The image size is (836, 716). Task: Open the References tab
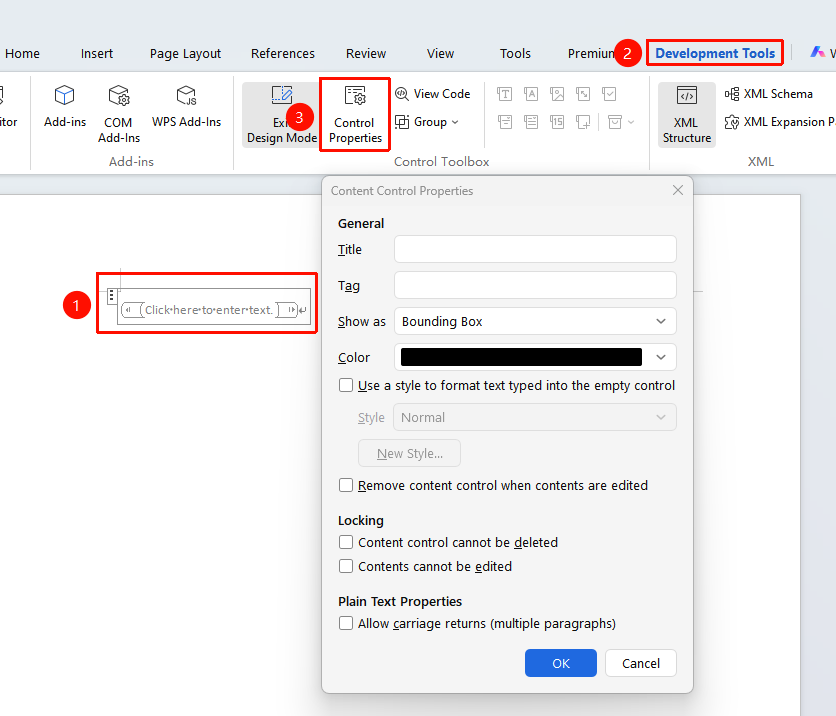(x=283, y=54)
